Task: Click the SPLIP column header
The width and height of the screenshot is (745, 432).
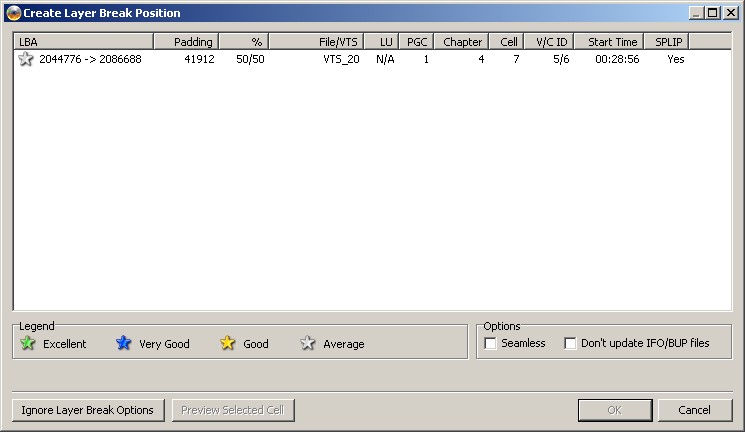Action: (666, 42)
